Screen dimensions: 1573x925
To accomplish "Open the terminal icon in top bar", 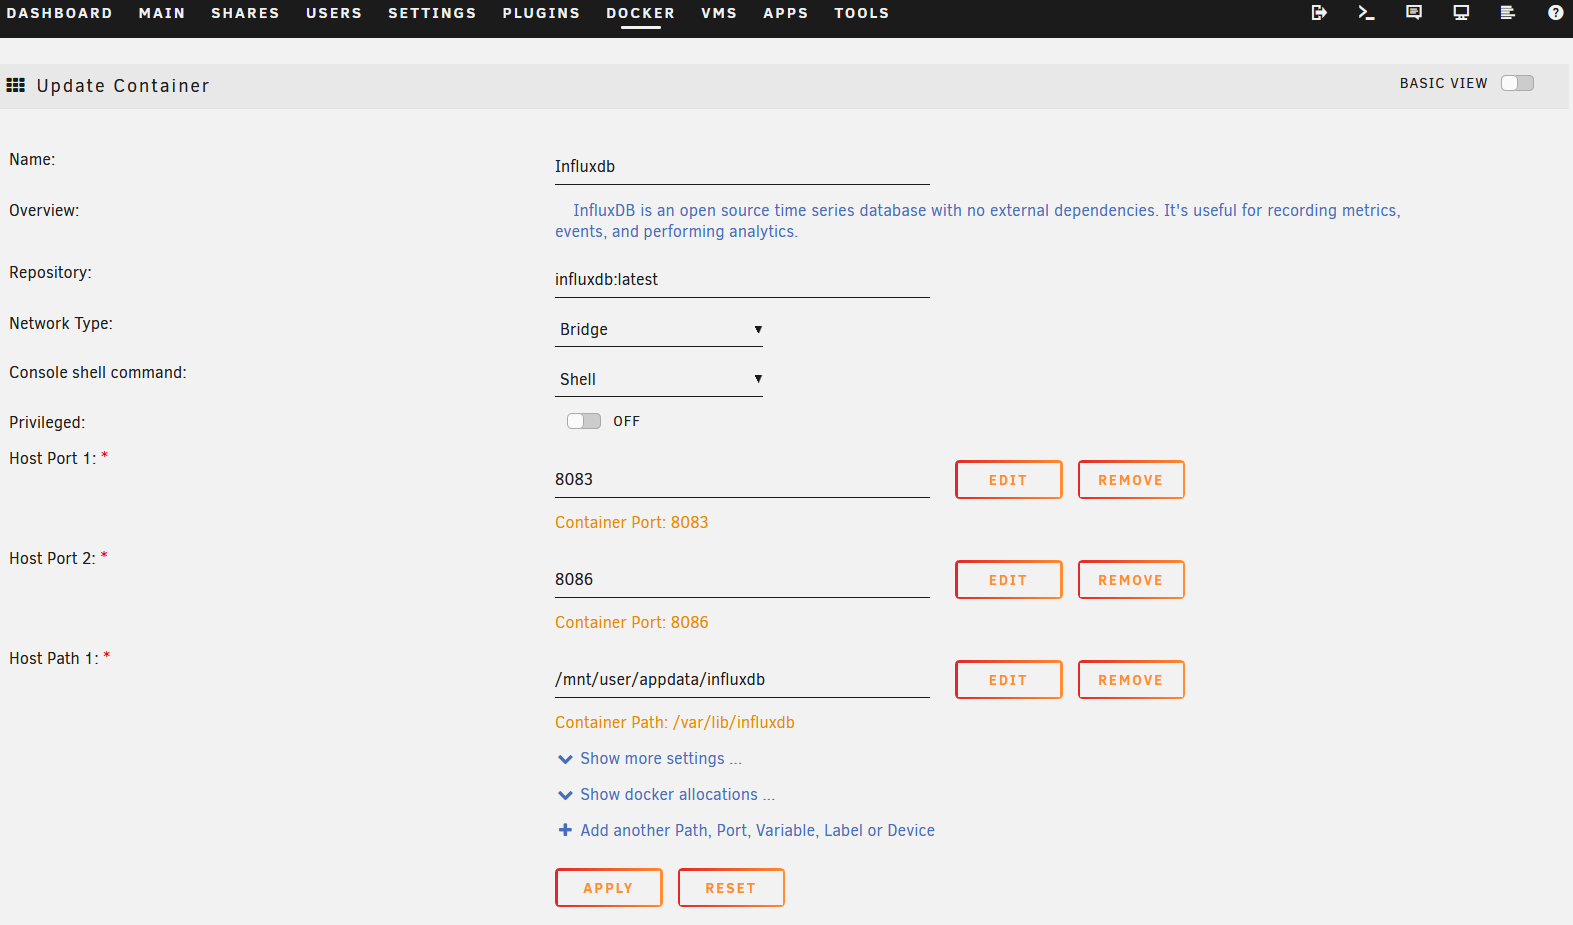I will pos(1366,13).
